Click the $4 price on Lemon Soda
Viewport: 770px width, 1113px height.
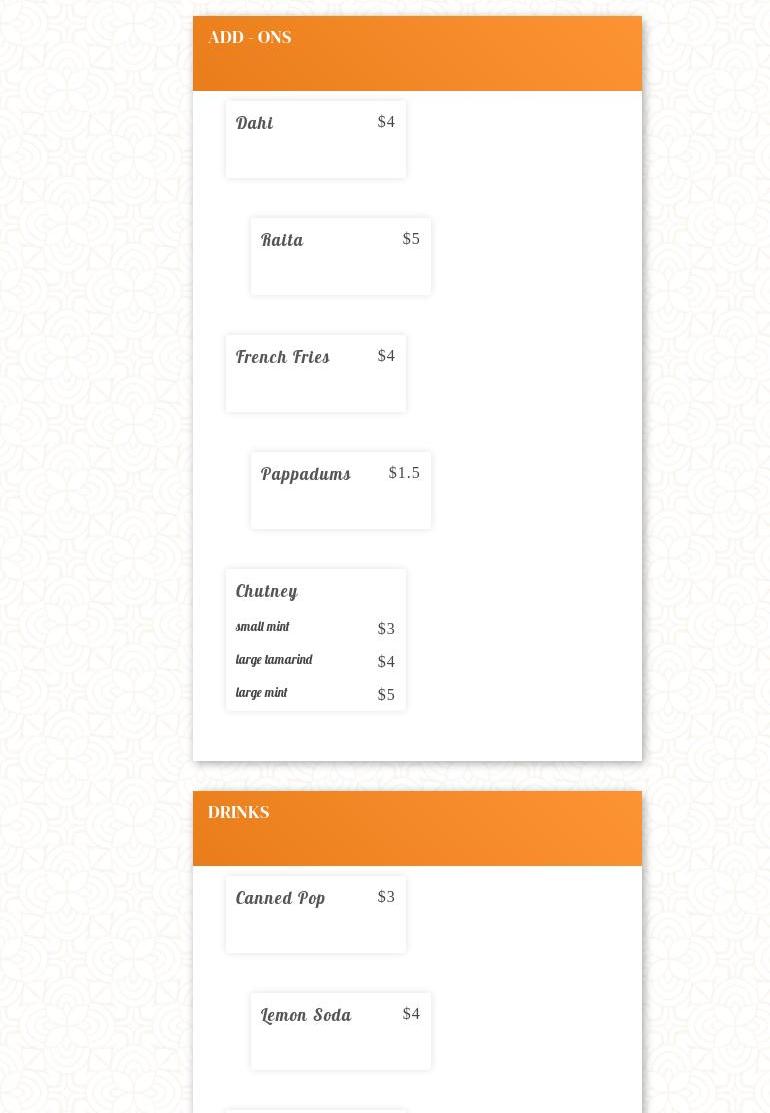(411, 1014)
